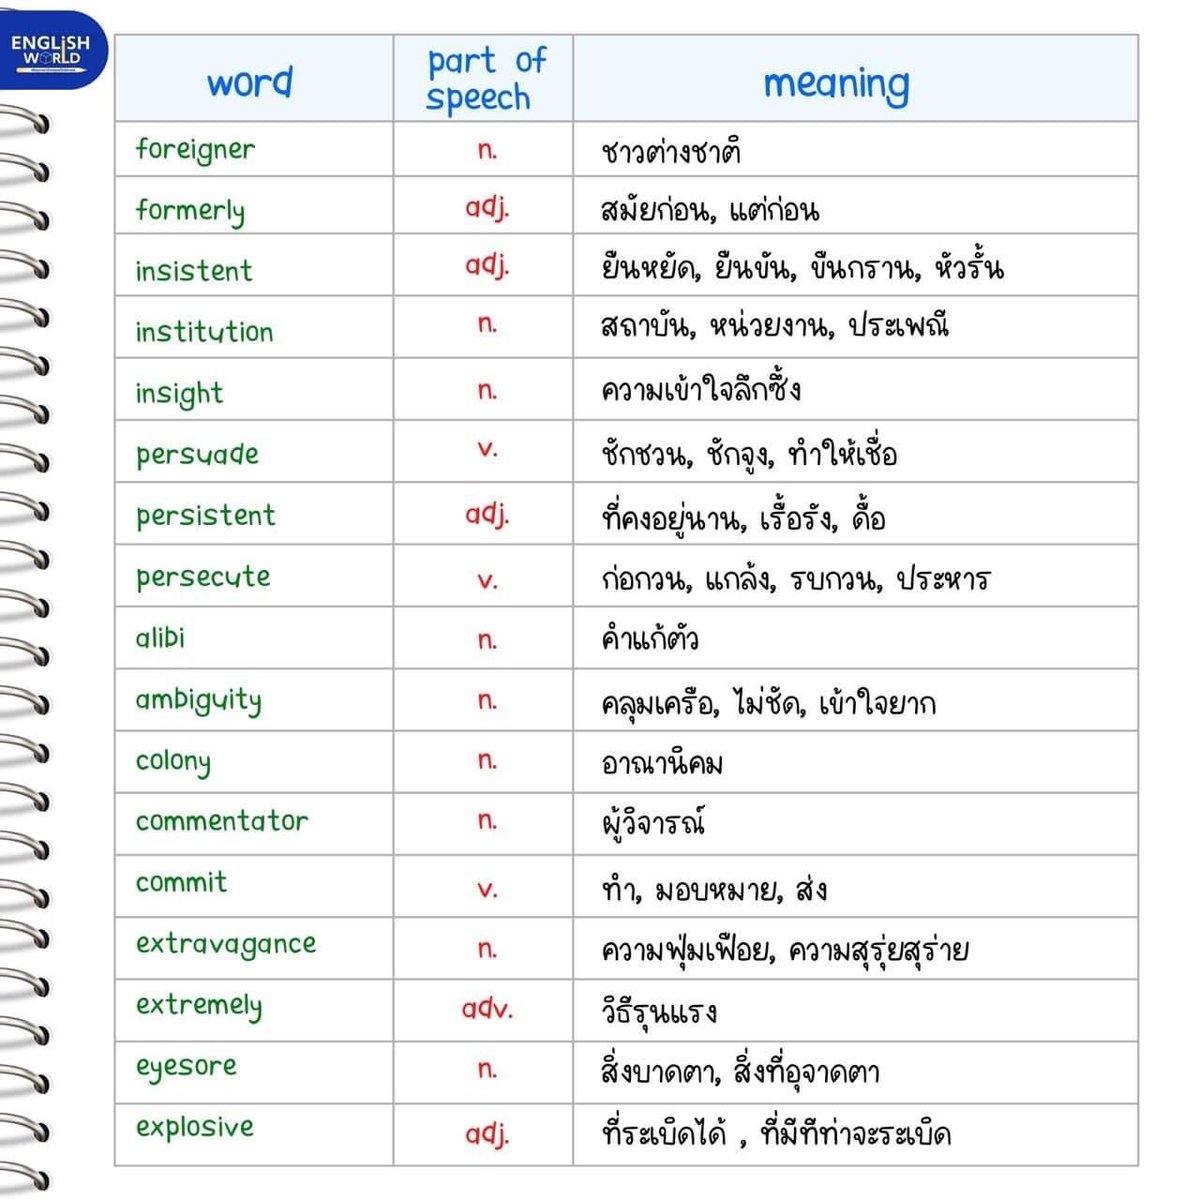This screenshot has height=1200, width=1200.
Task: Click 'n.' in the ambiguity row
Action: [x=487, y=700]
